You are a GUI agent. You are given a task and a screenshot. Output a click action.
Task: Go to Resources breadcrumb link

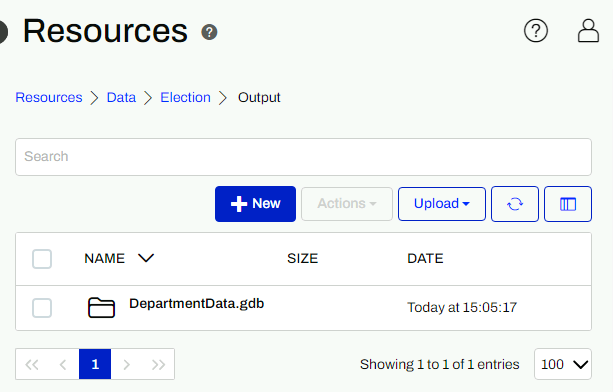[49, 97]
